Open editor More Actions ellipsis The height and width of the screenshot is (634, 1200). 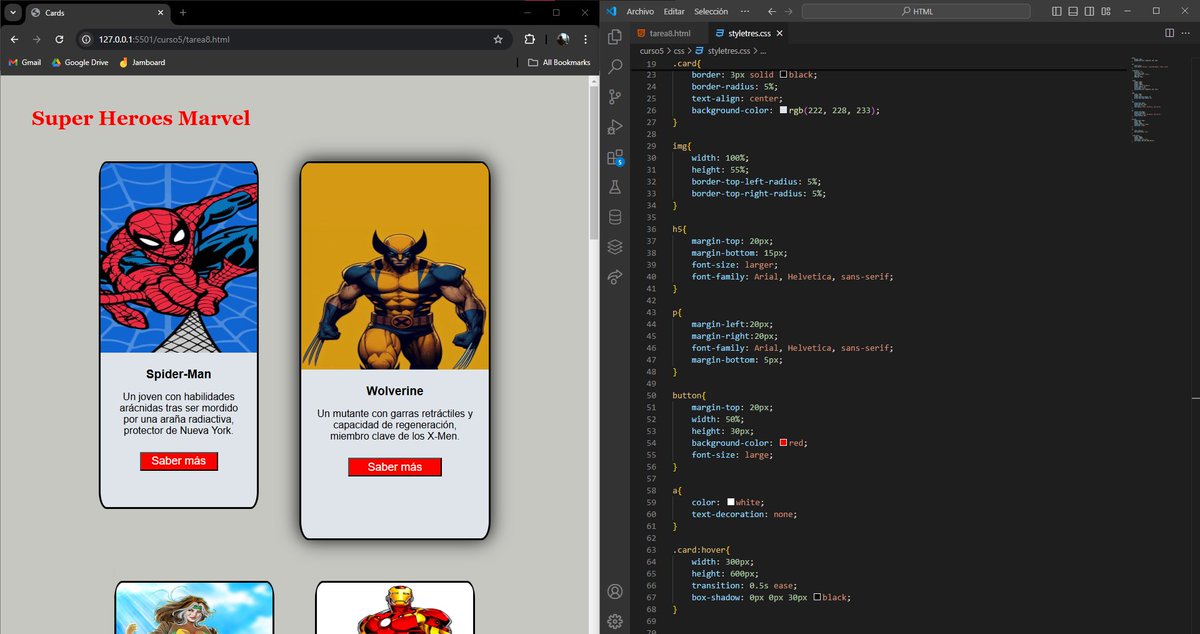1186,33
